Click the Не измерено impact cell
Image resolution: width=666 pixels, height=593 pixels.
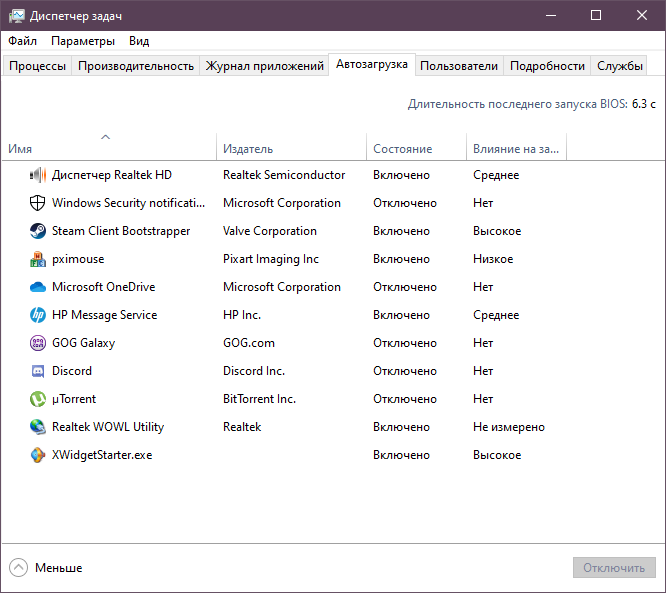point(509,427)
